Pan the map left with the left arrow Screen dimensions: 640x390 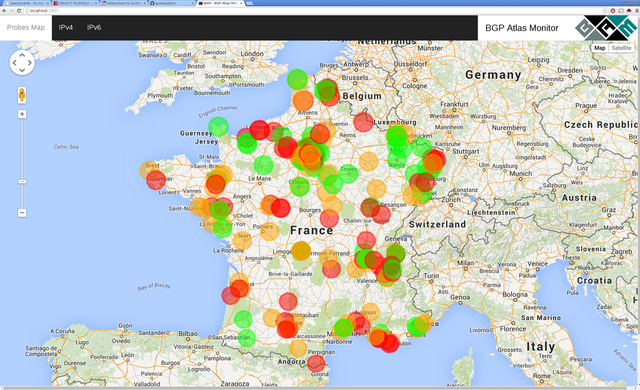point(14,62)
